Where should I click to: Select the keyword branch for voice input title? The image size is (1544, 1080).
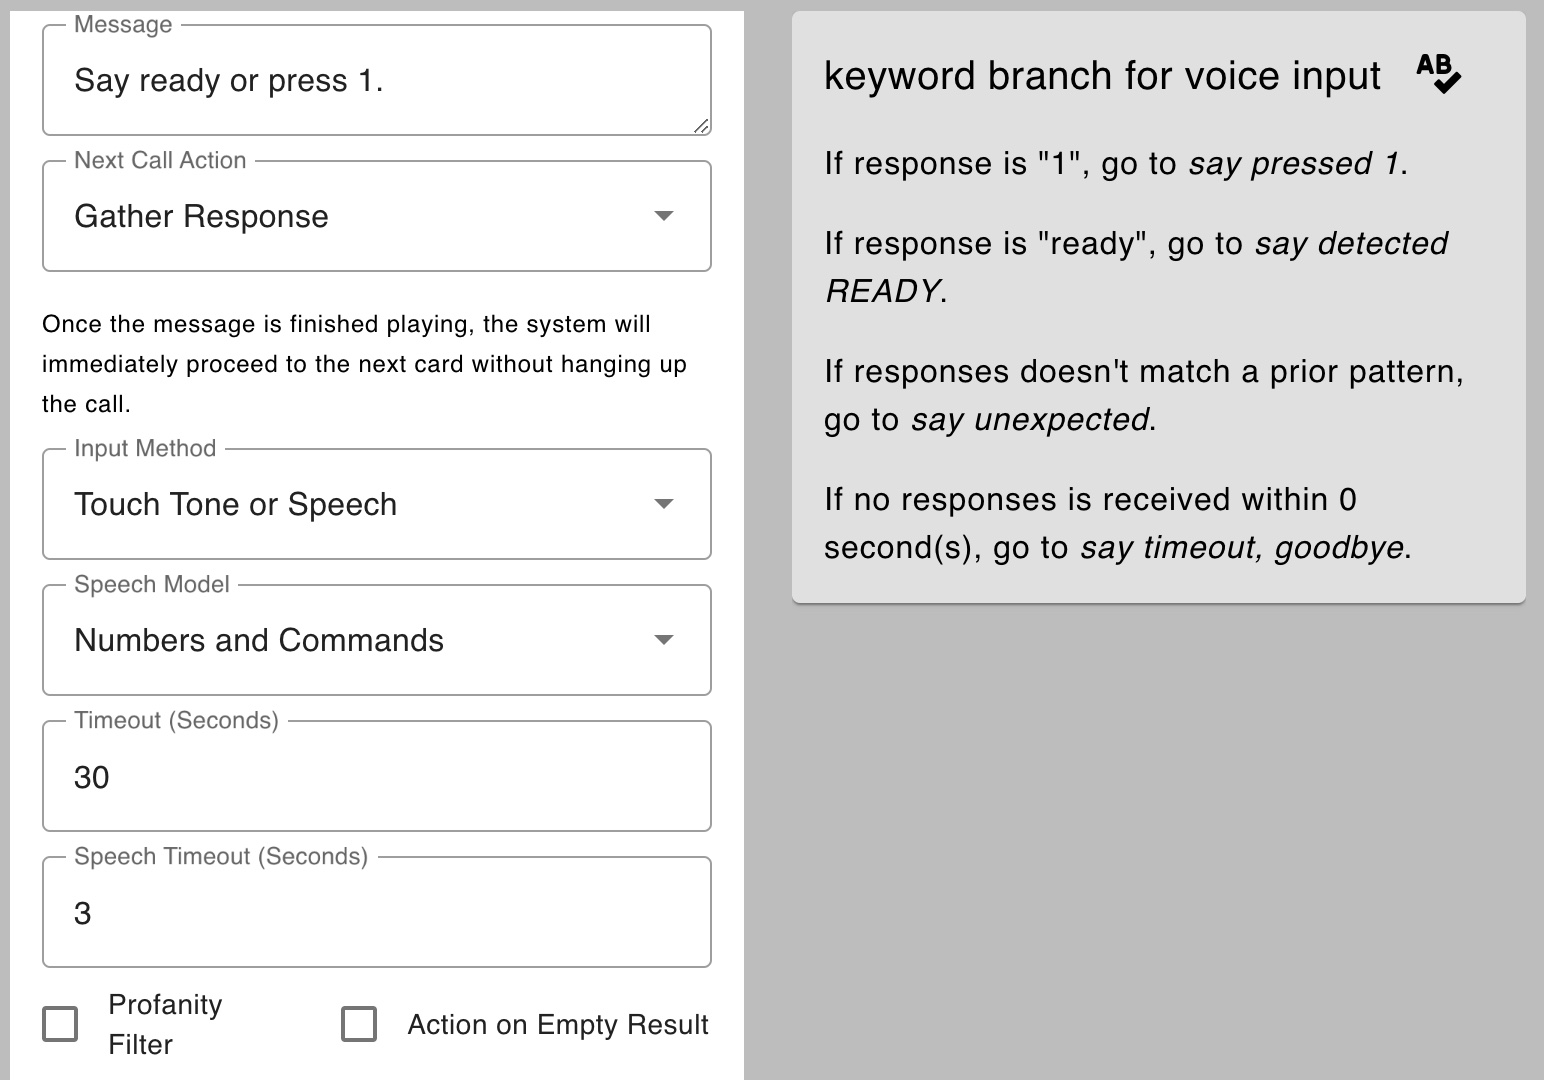click(1102, 76)
